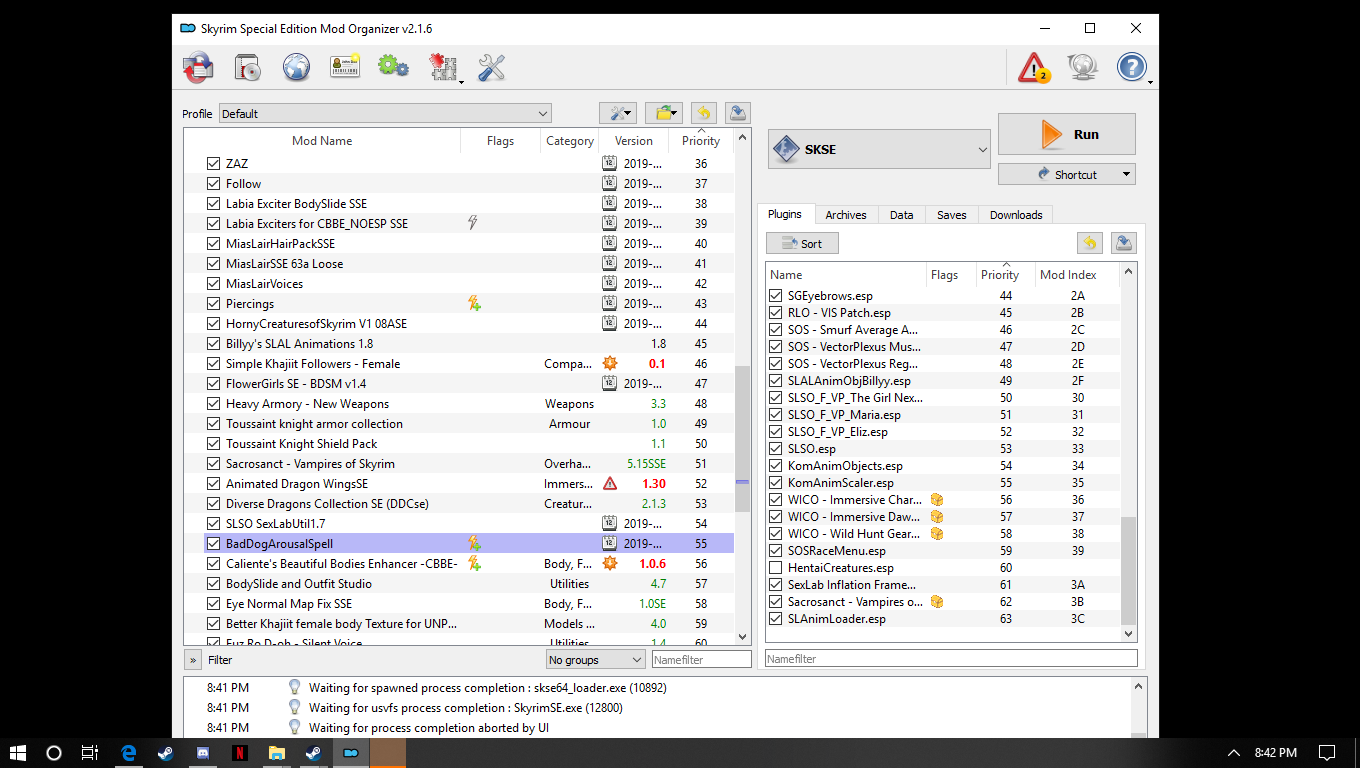Click the taskbar clock 8:42 PM
The image size is (1360, 768).
[1275, 753]
